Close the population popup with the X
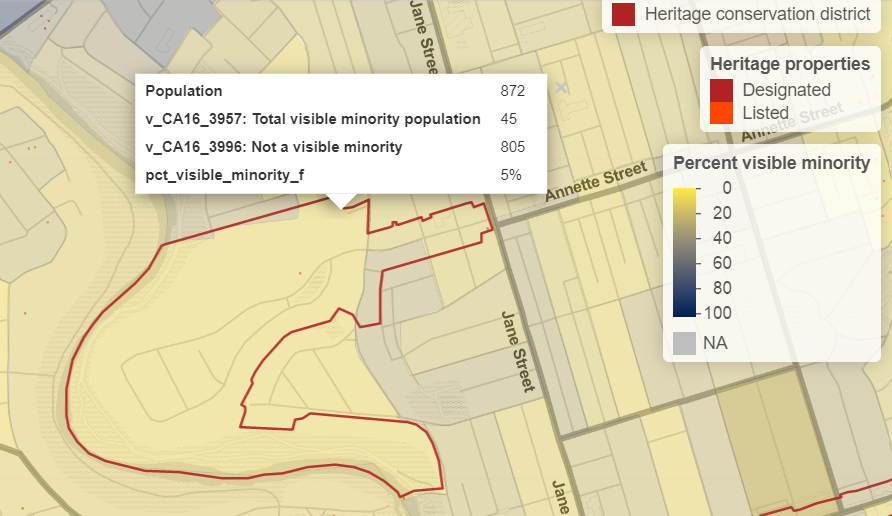This screenshot has width=892, height=516. pos(561,87)
